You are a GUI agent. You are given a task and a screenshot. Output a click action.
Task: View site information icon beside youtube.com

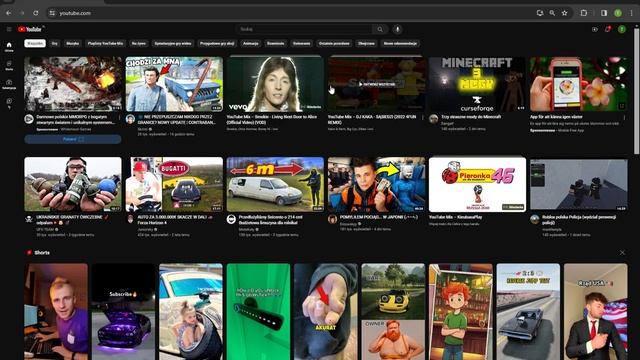[x=52, y=13]
